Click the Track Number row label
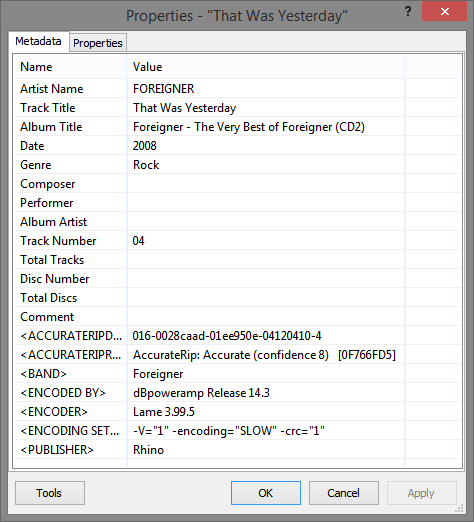The image size is (474, 522). 58,241
